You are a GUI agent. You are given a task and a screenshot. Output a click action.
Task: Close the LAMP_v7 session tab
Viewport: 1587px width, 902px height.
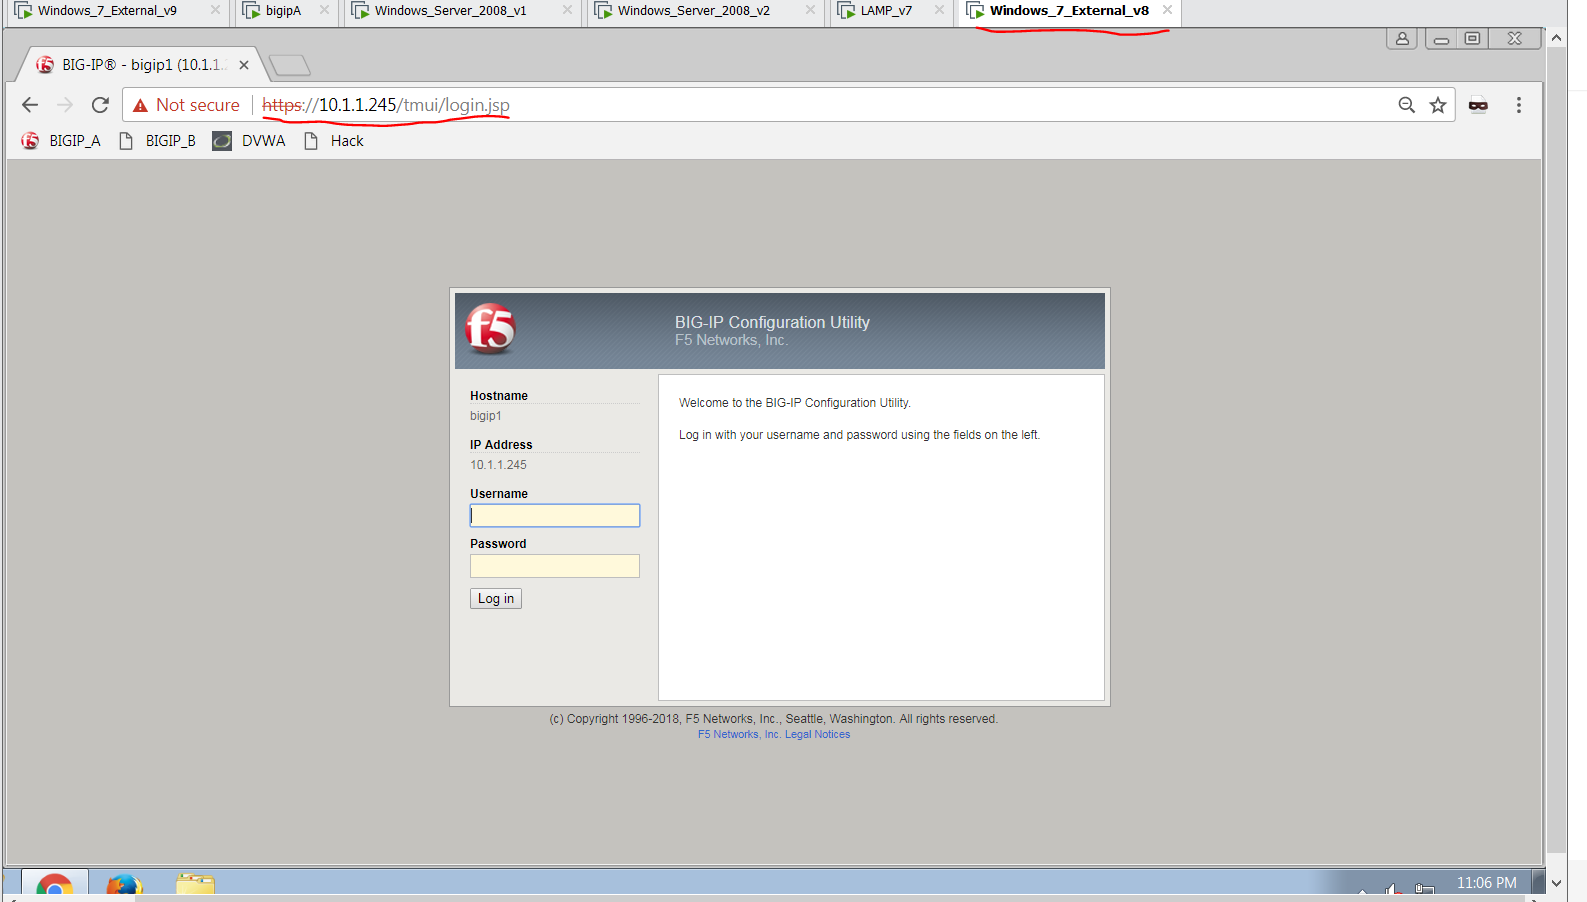click(939, 10)
